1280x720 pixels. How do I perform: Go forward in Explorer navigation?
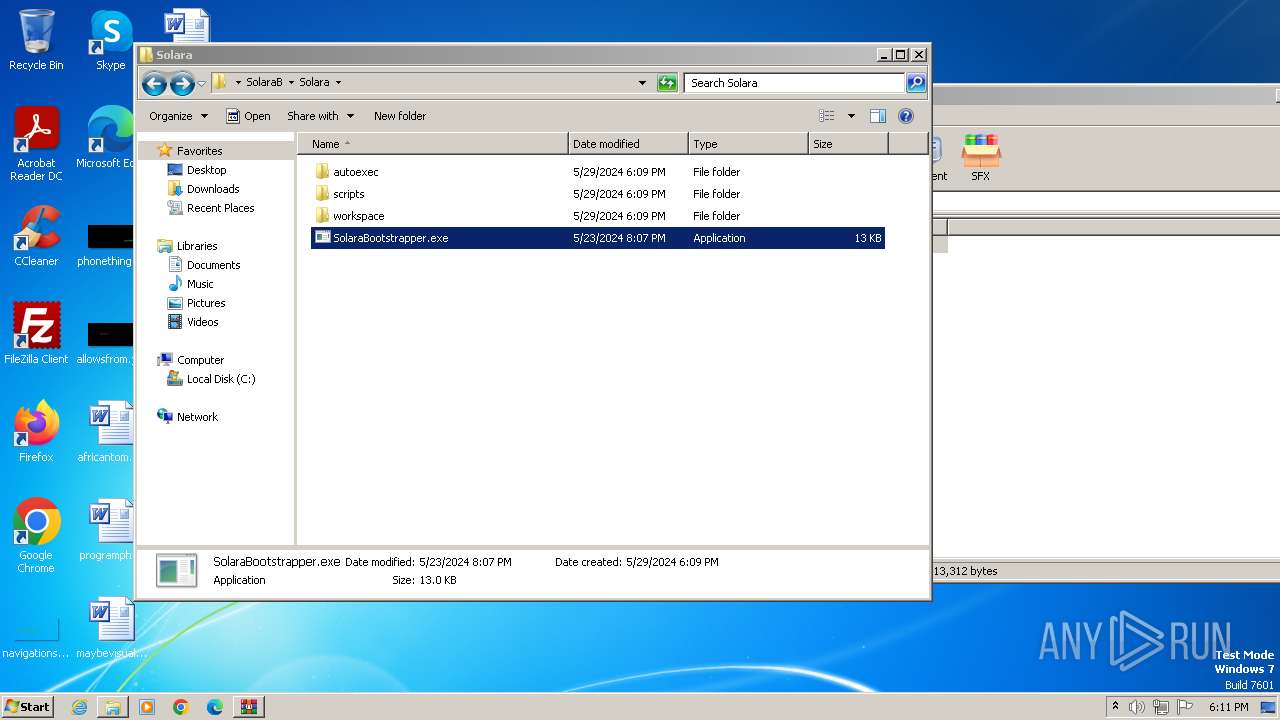click(182, 83)
